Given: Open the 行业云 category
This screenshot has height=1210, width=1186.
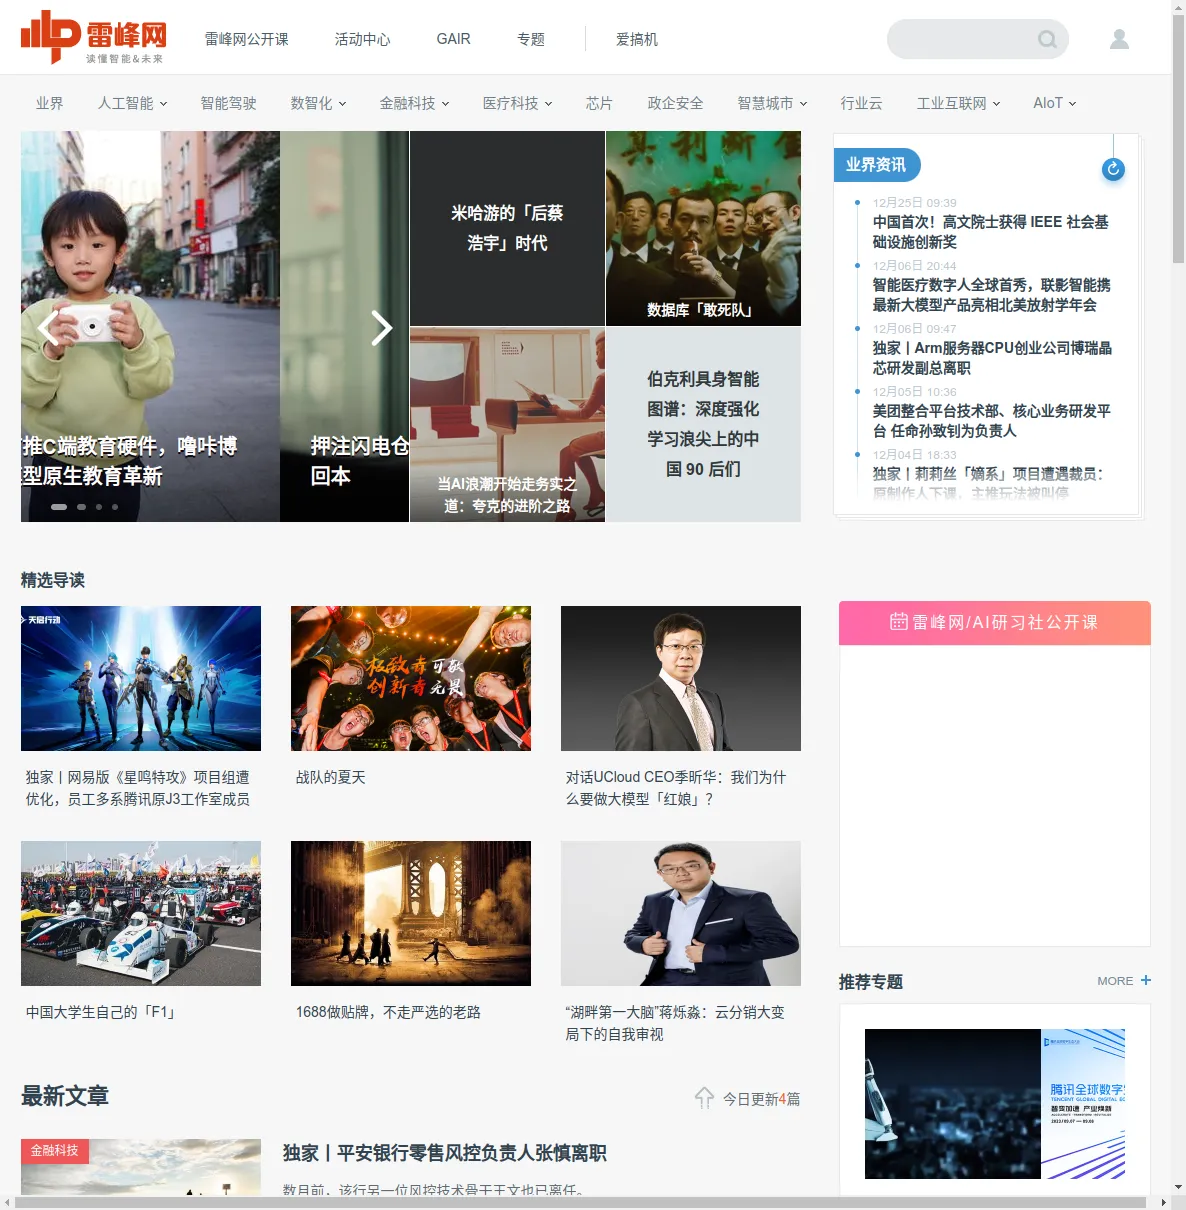Looking at the screenshot, I should click(861, 103).
